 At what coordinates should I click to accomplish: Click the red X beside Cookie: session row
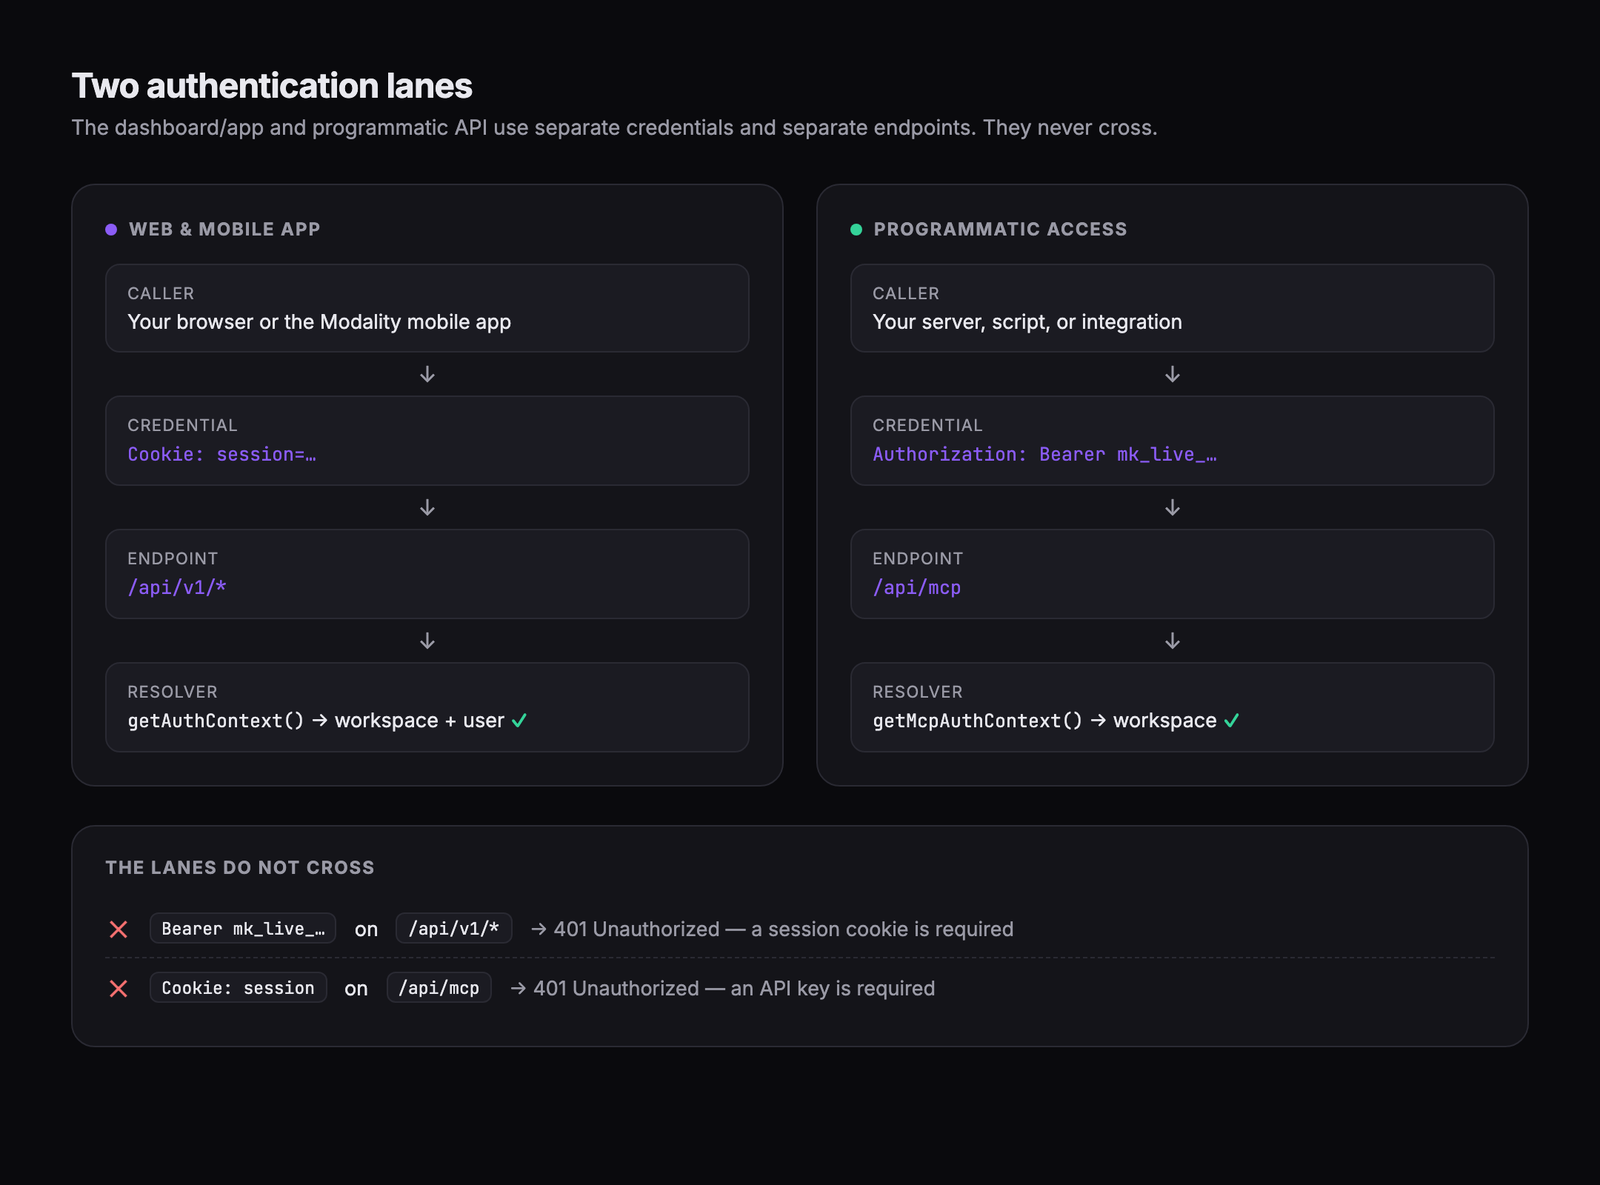tap(118, 988)
